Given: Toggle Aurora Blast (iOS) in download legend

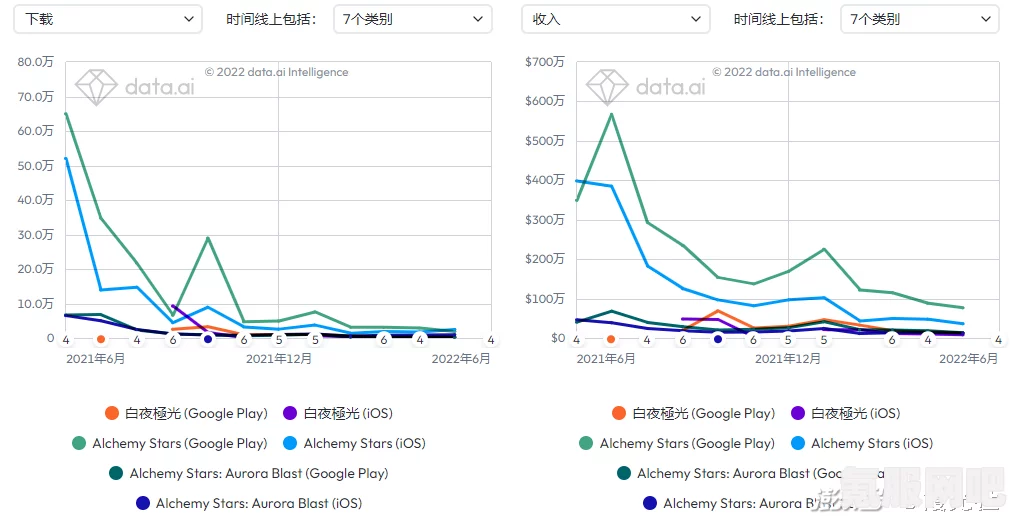Looking at the screenshot, I should tap(249, 503).
